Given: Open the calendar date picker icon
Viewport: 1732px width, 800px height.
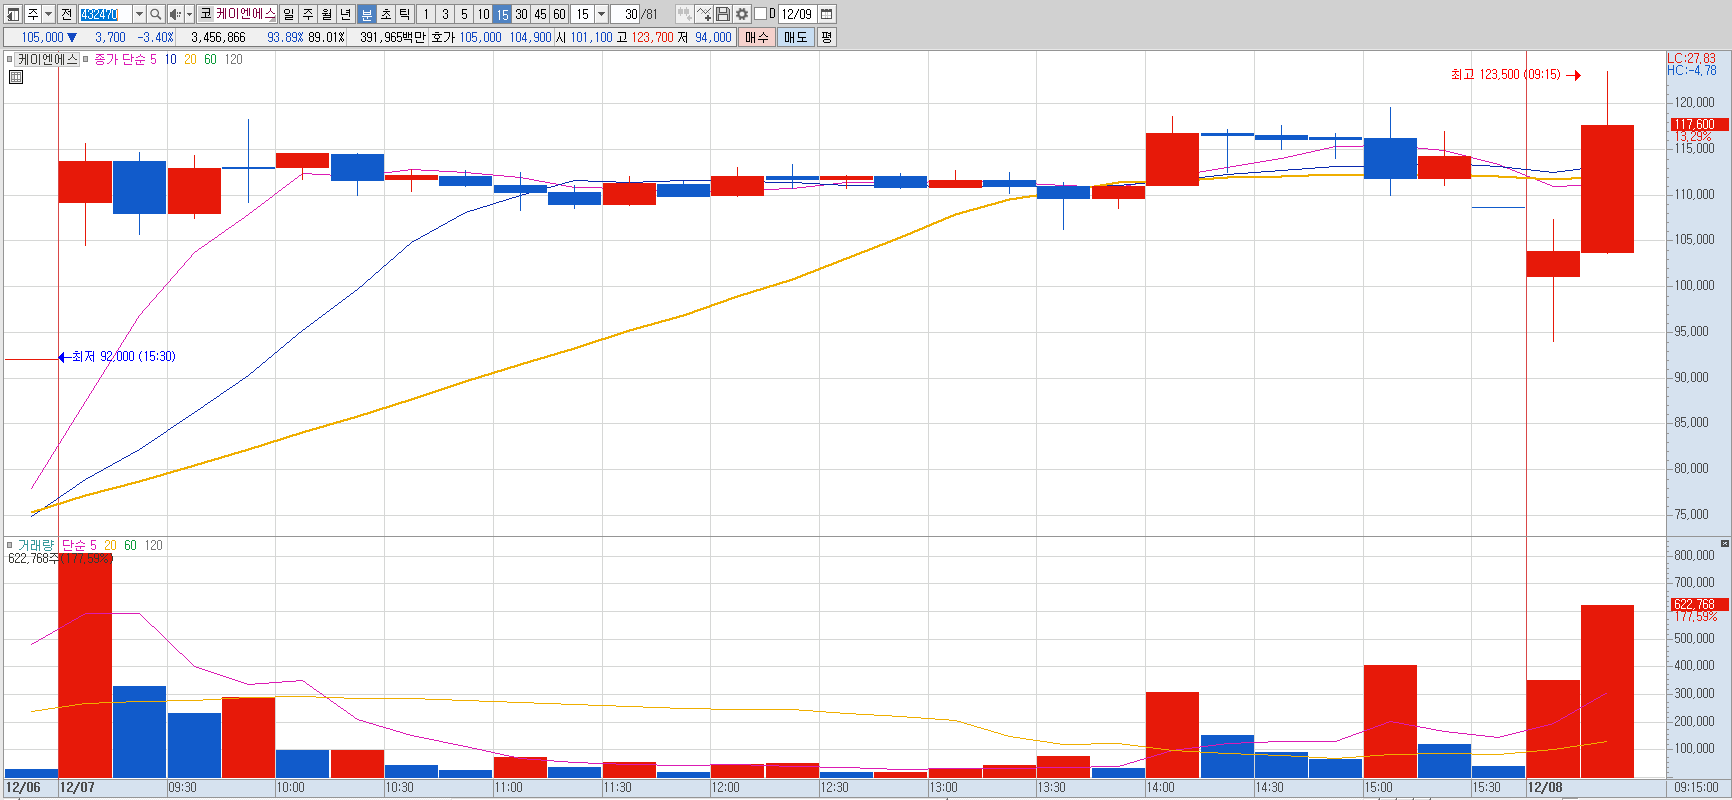Looking at the screenshot, I should [x=827, y=14].
